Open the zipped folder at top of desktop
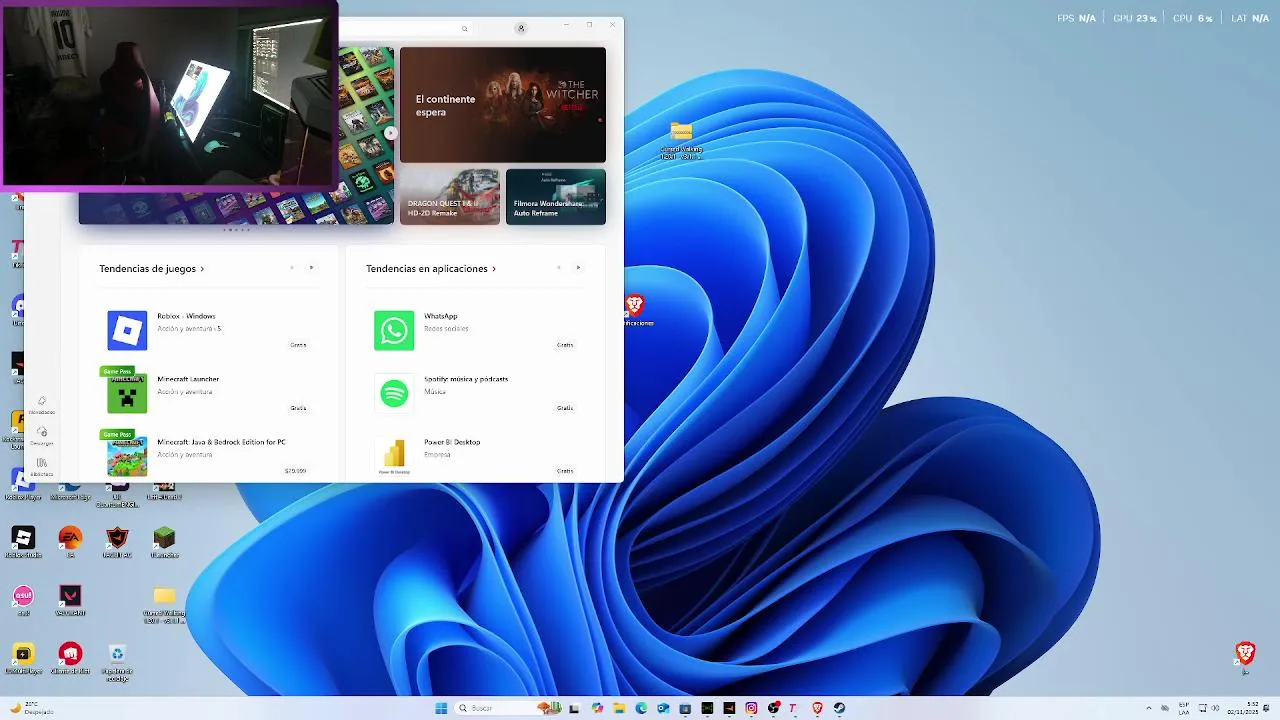 pos(681,132)
